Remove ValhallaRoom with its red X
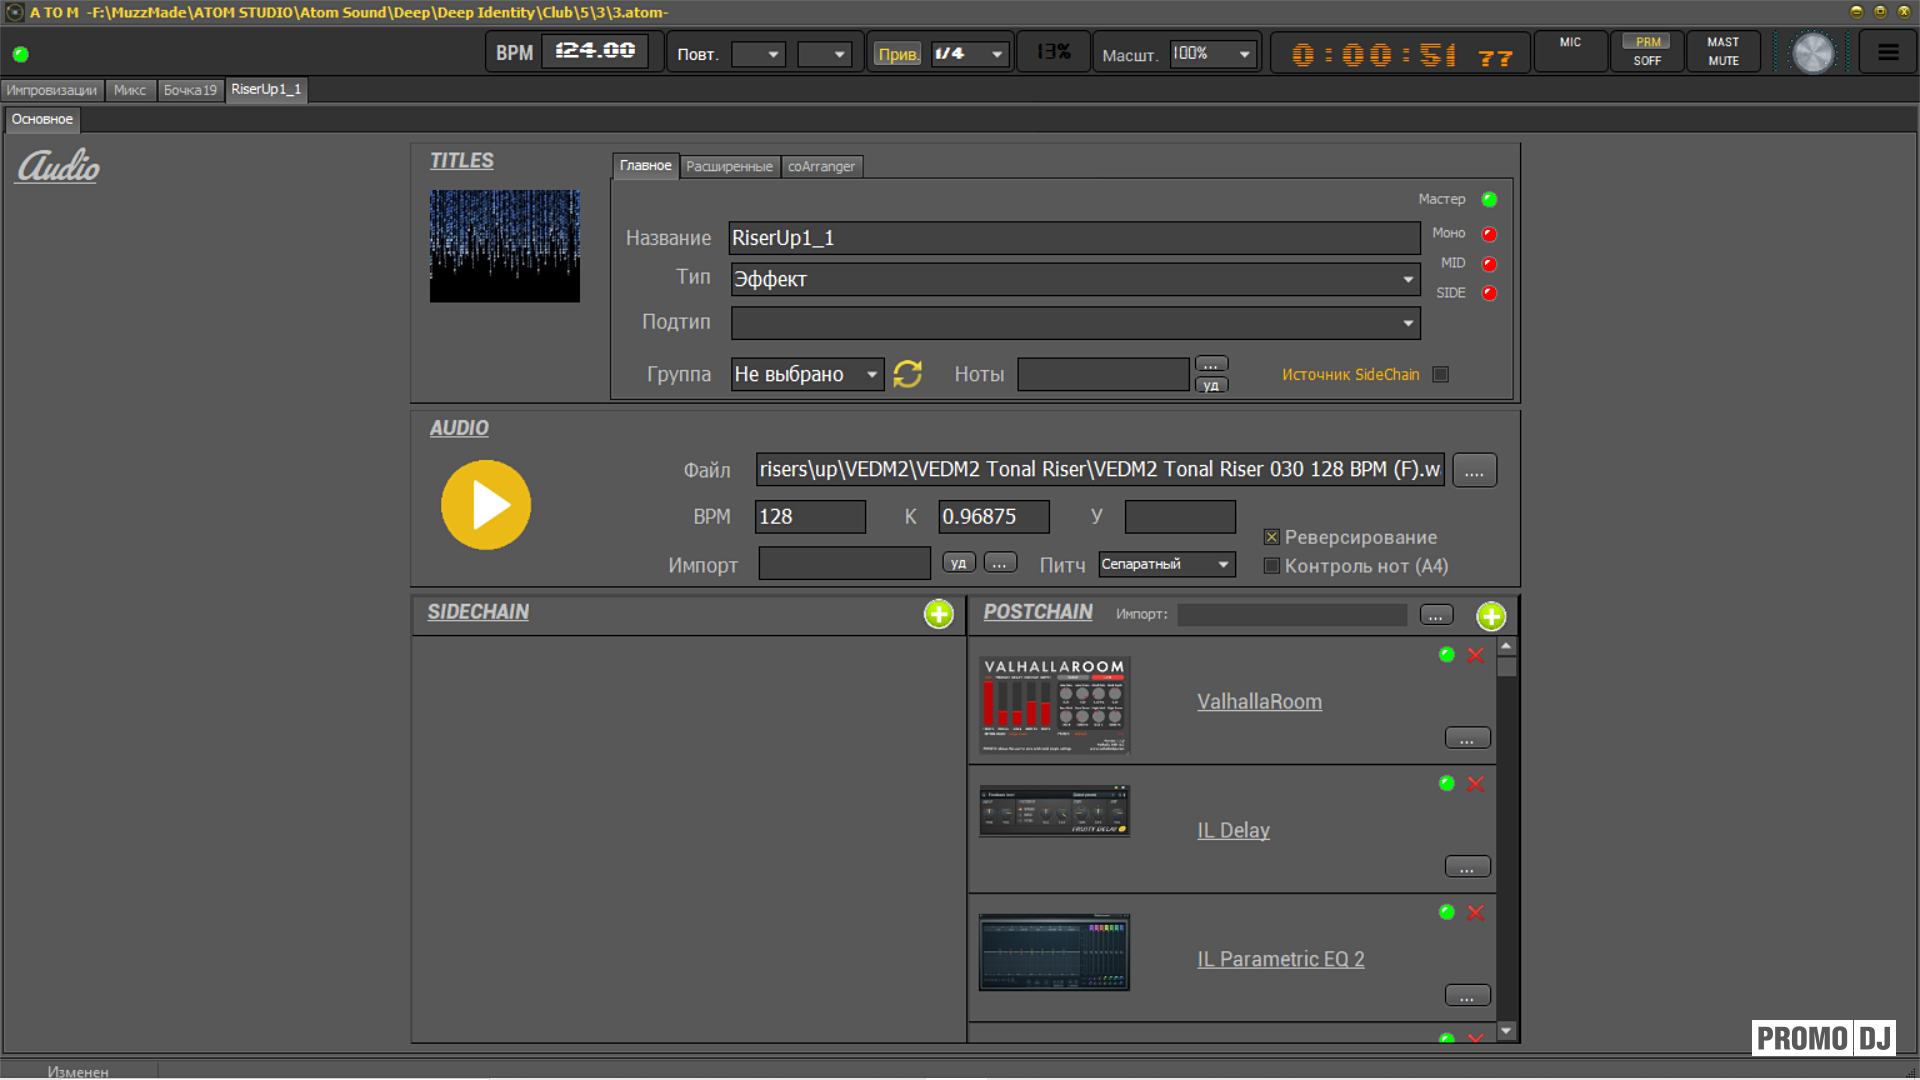The height and width of the screenshot is (1080, 1920). coord(1475,655)
